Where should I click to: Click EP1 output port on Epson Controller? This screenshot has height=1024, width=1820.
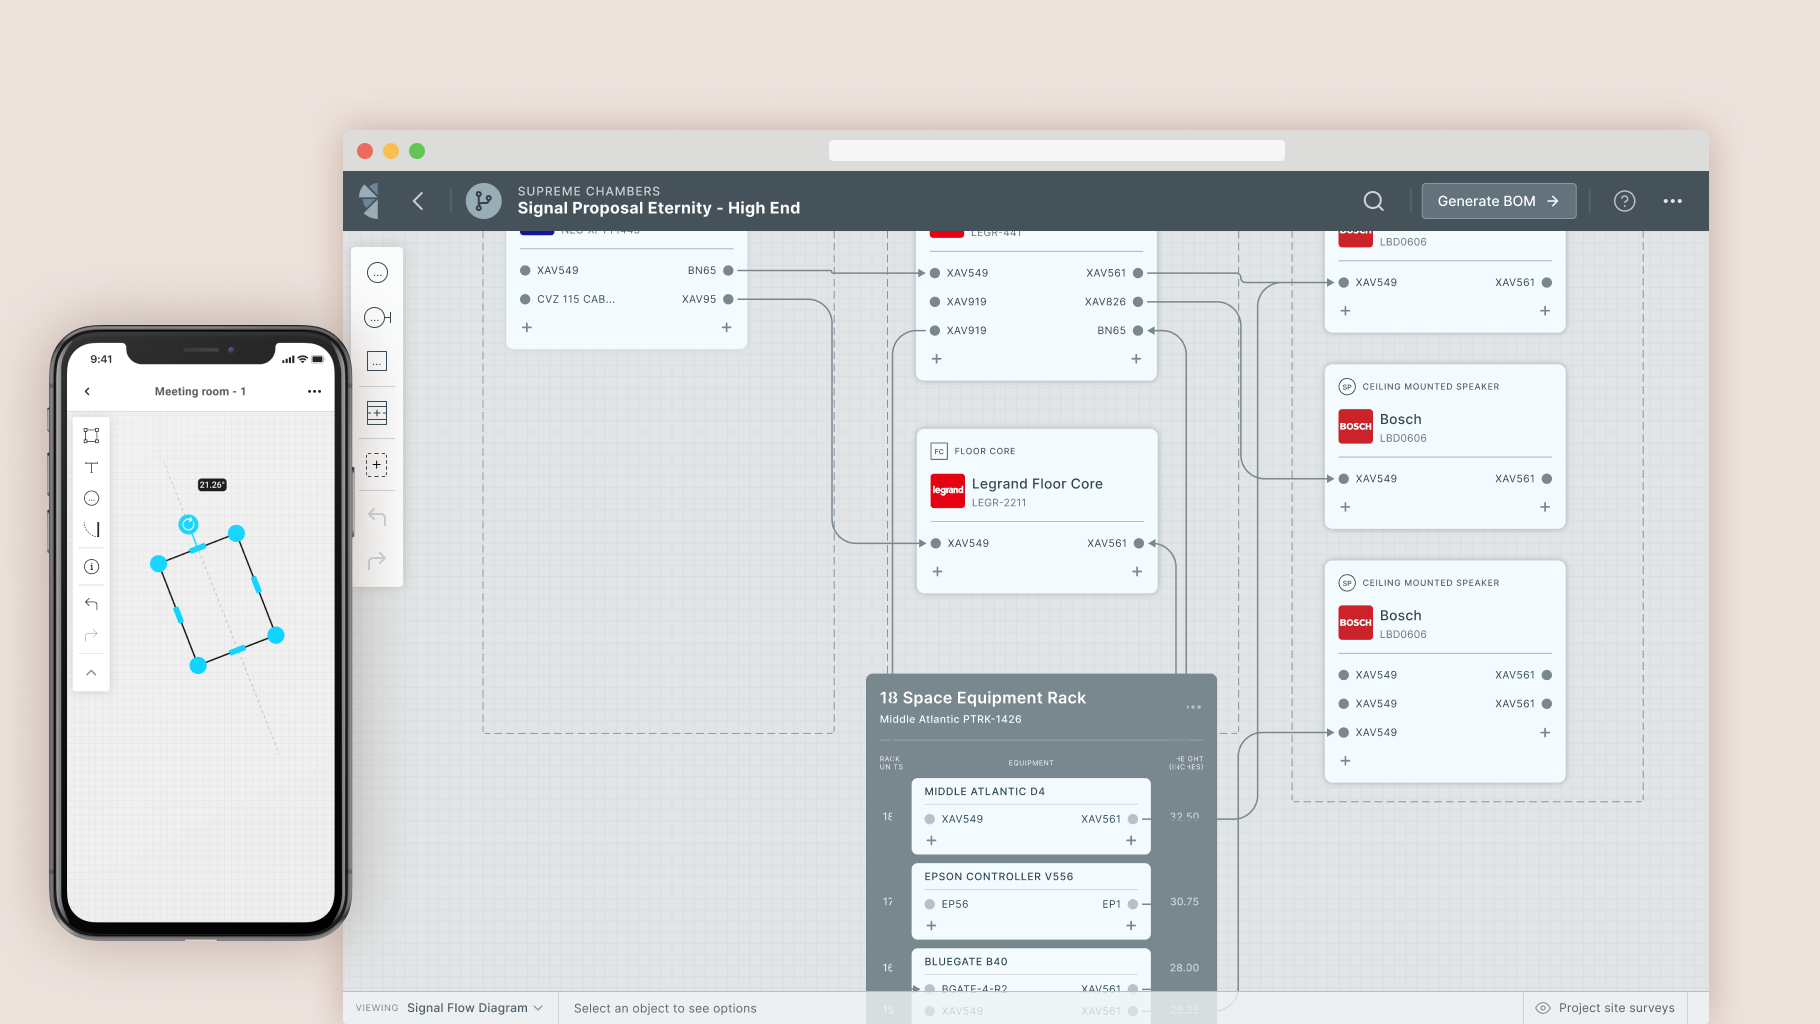coord(1133,904)
